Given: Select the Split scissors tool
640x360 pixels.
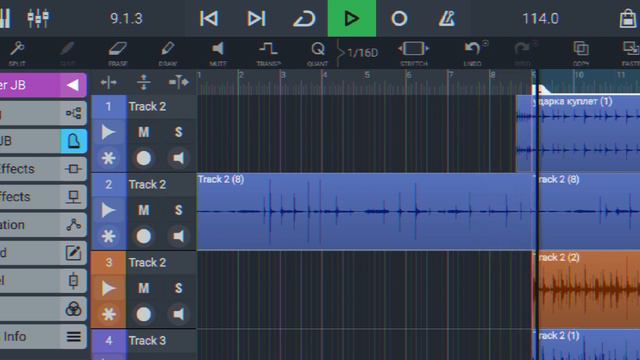Looking at the screenshot, I should pos(17,53).
